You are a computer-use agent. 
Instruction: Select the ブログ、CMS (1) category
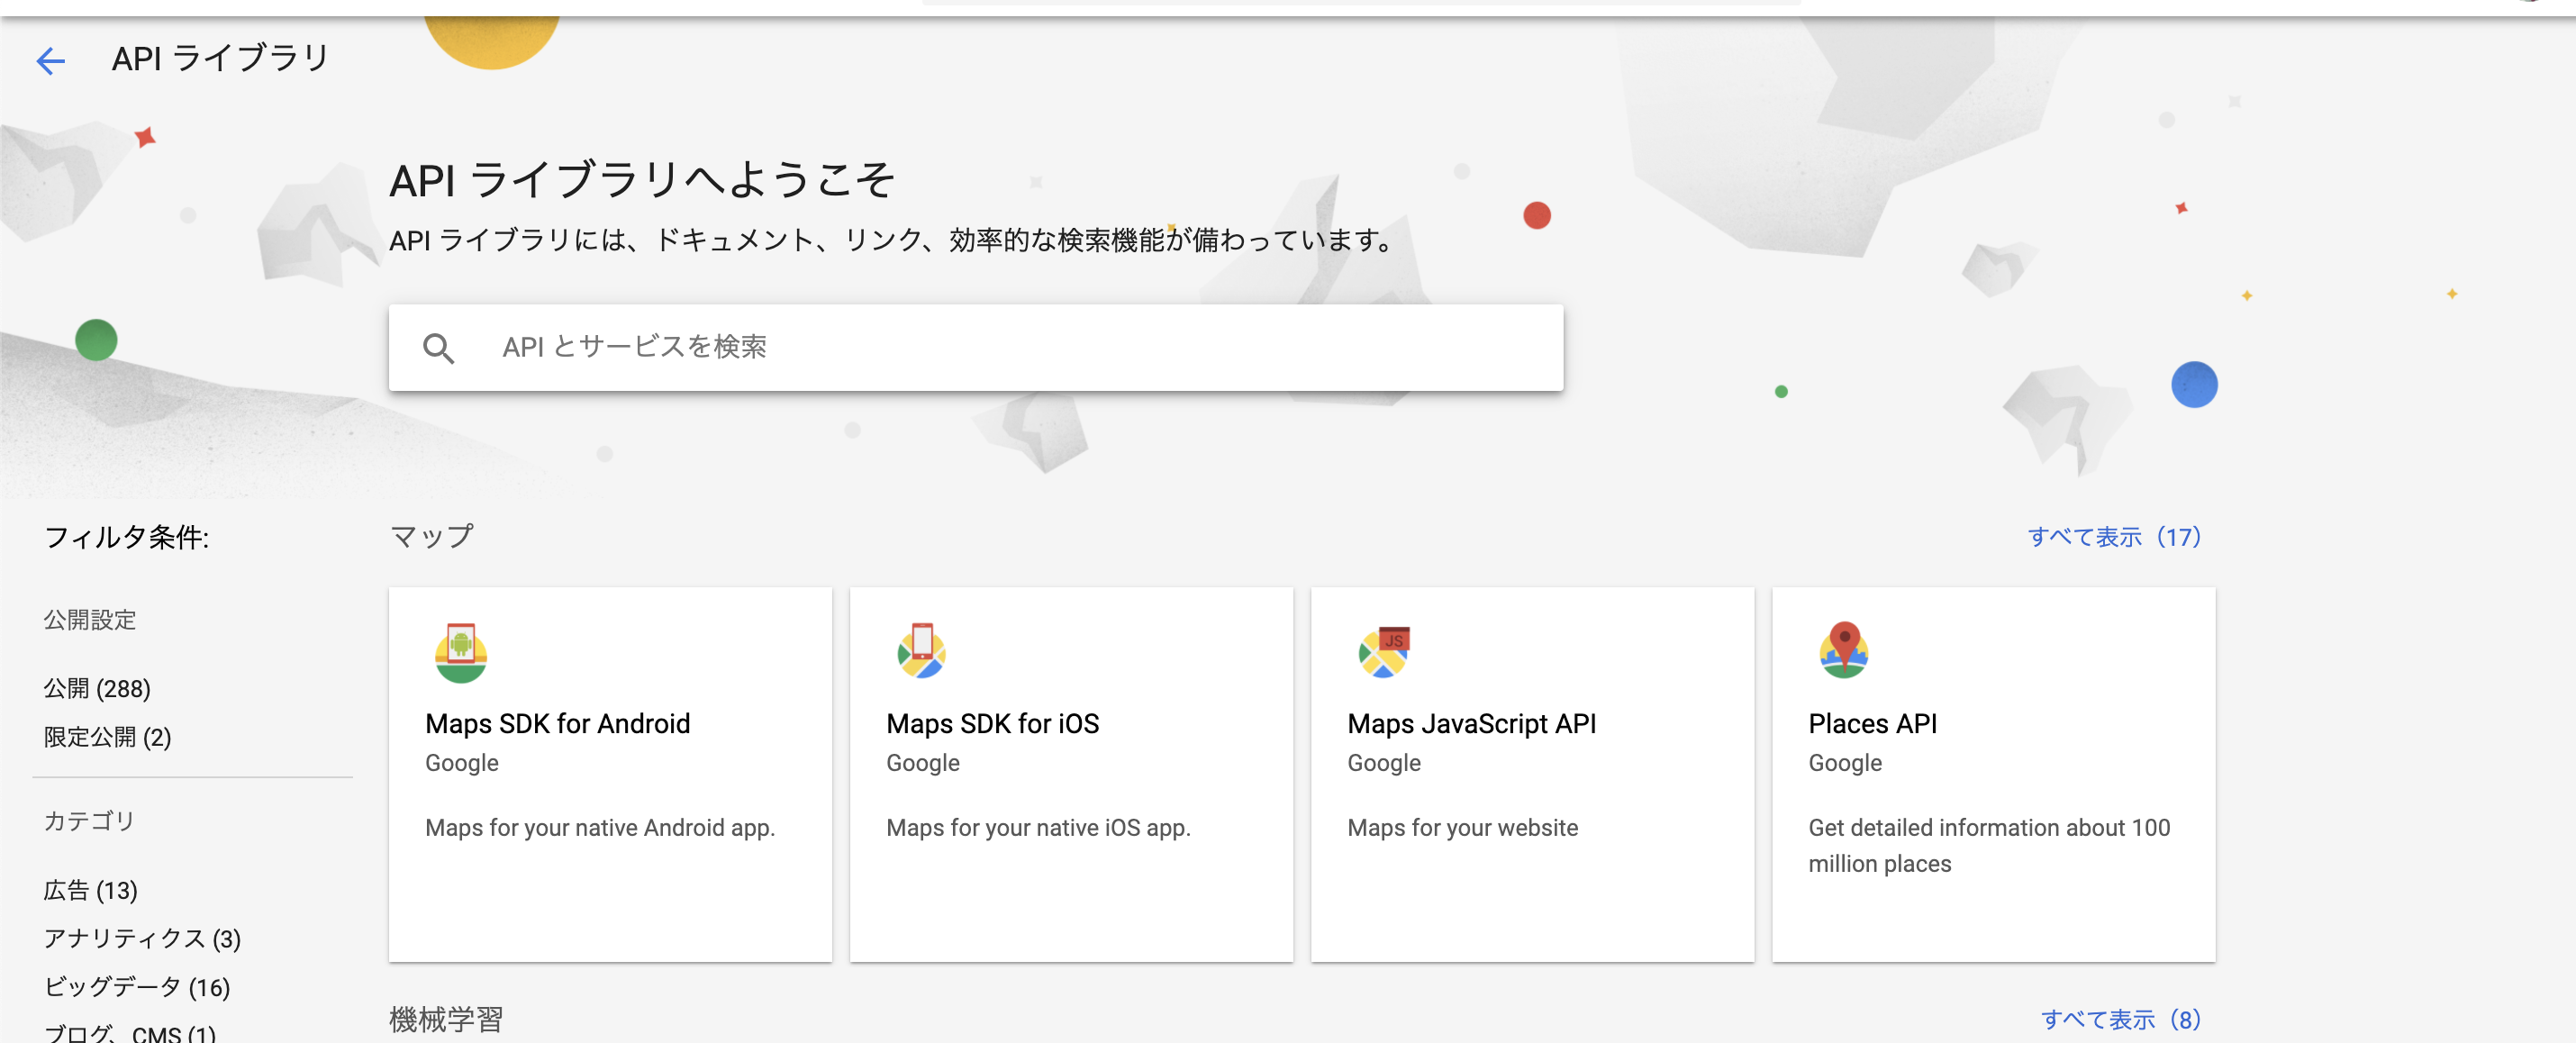[x=130, y=1032]
